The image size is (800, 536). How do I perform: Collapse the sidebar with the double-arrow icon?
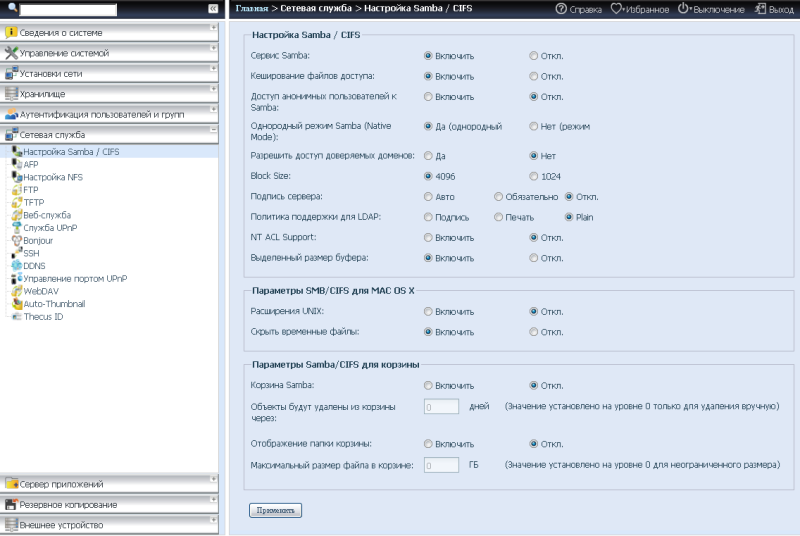(213, 9)
